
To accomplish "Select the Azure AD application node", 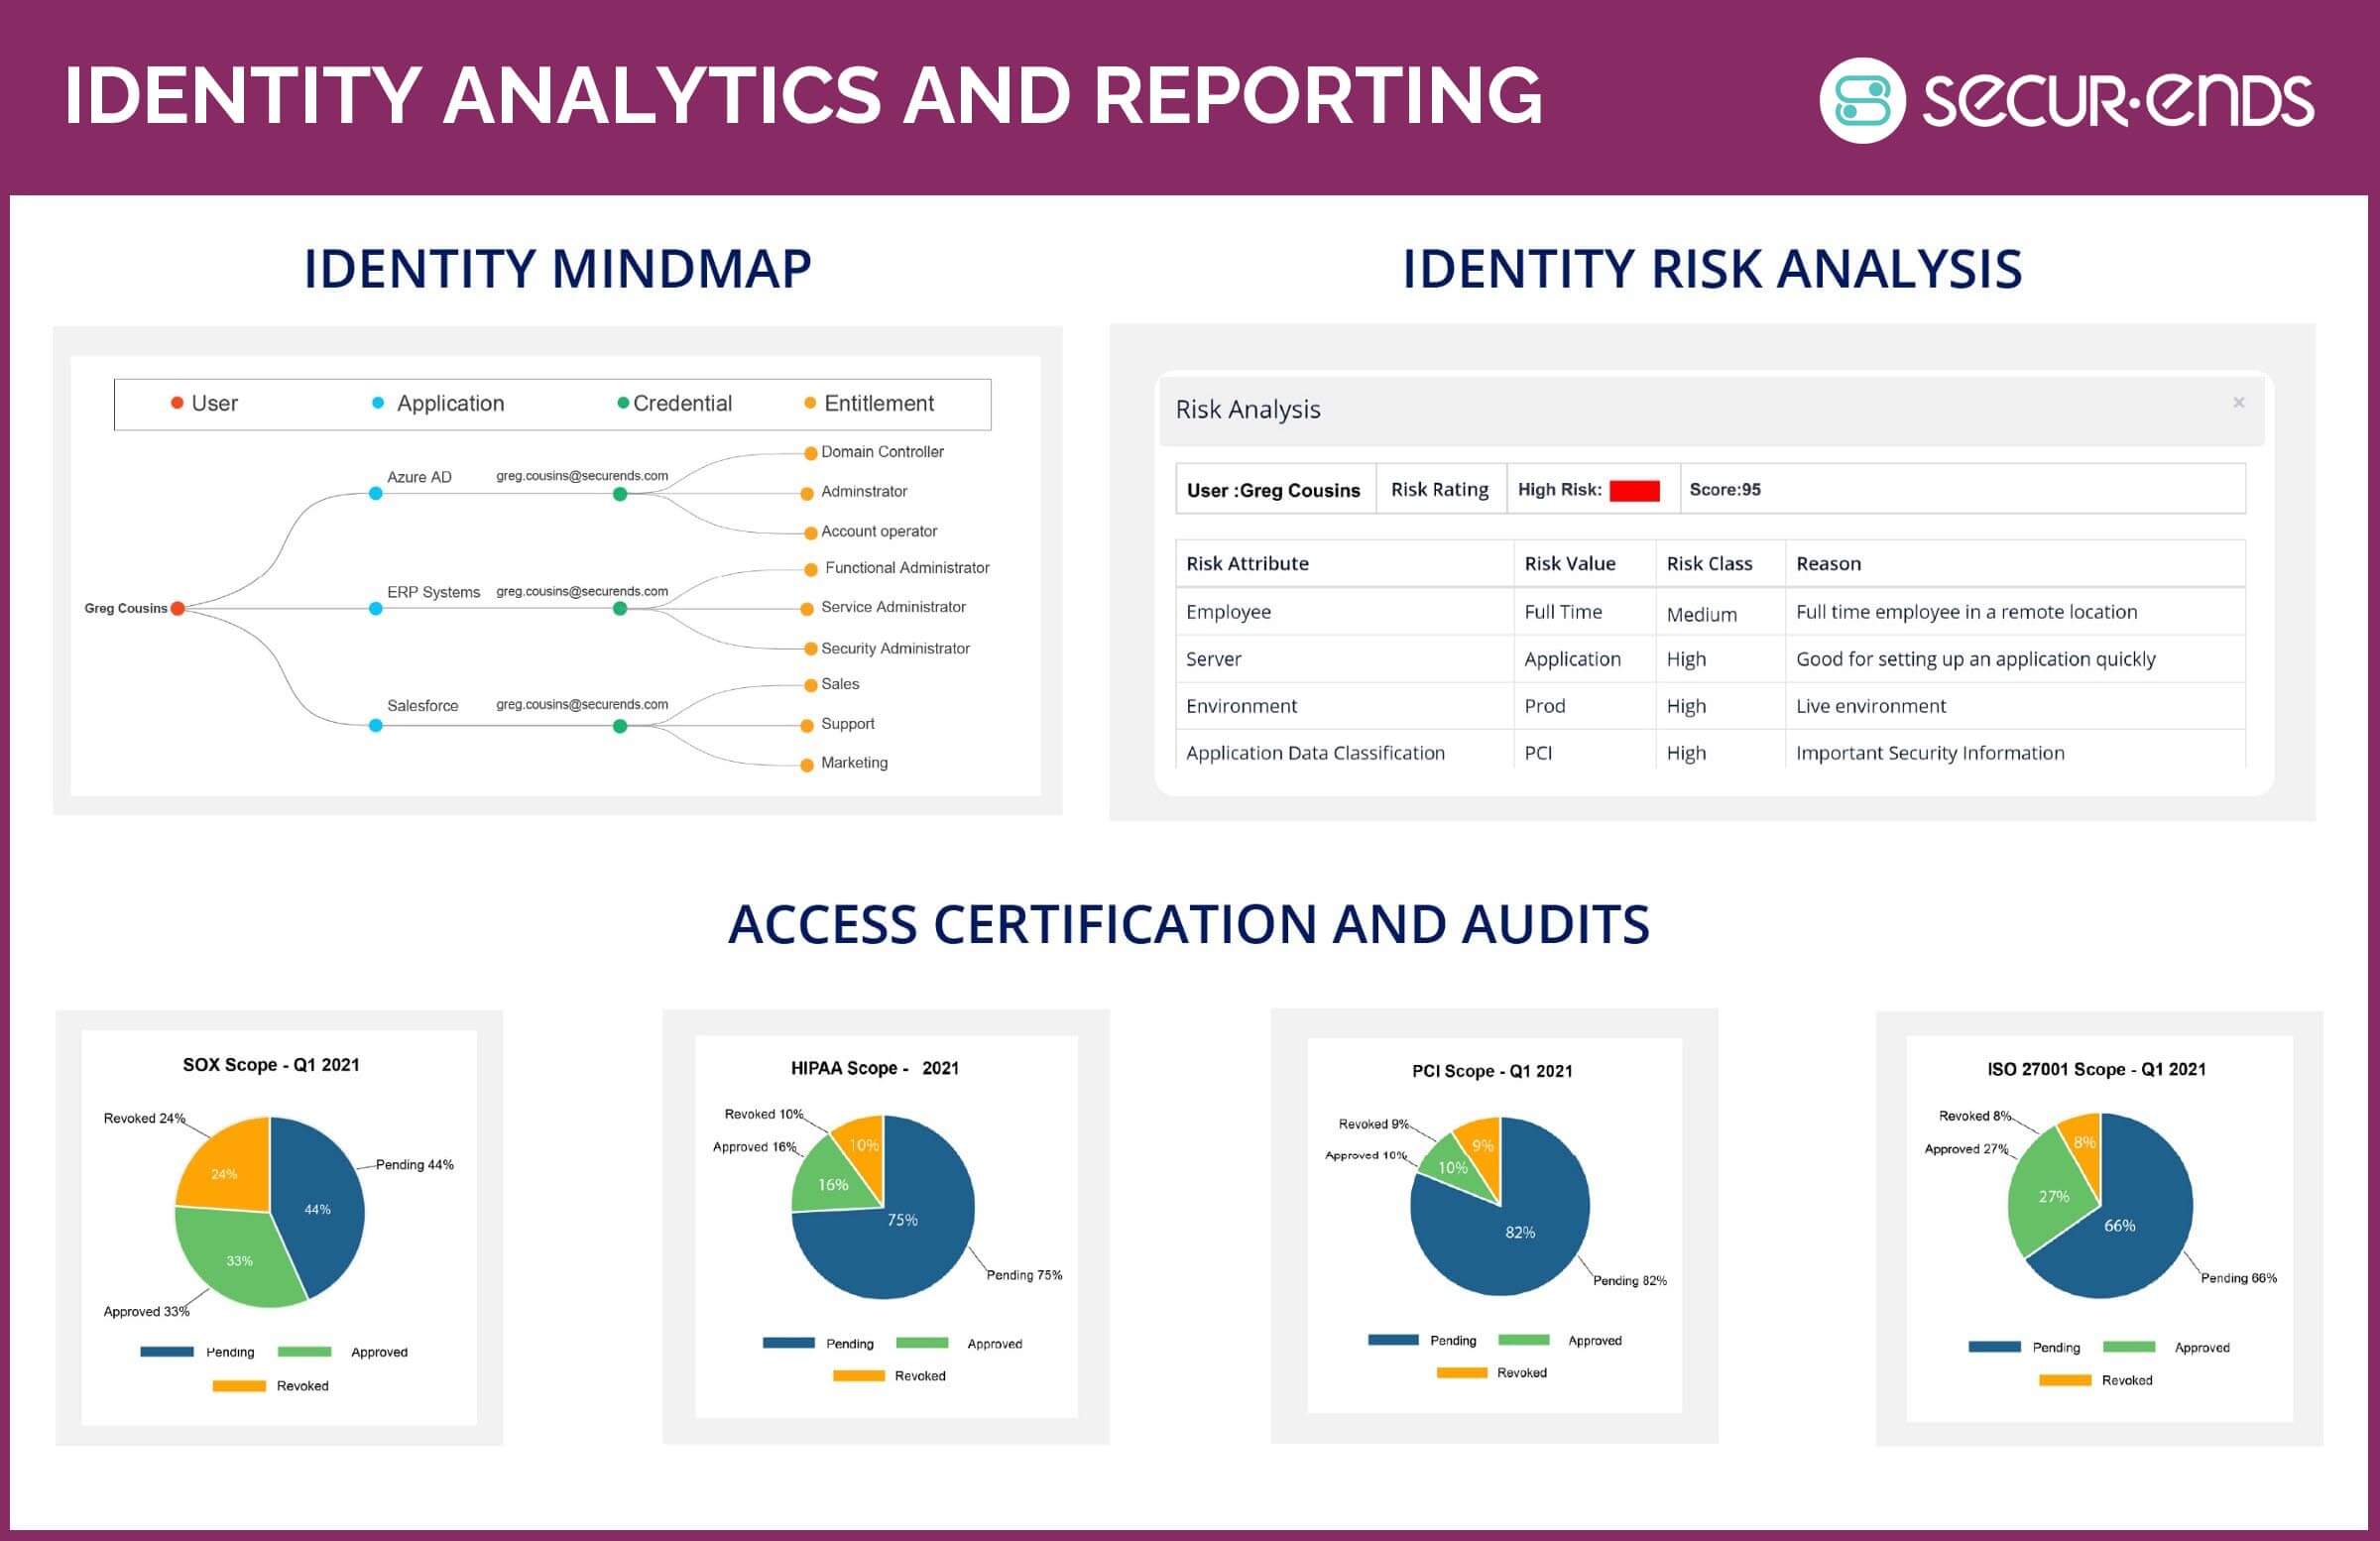I will click(x=375, y=493).
